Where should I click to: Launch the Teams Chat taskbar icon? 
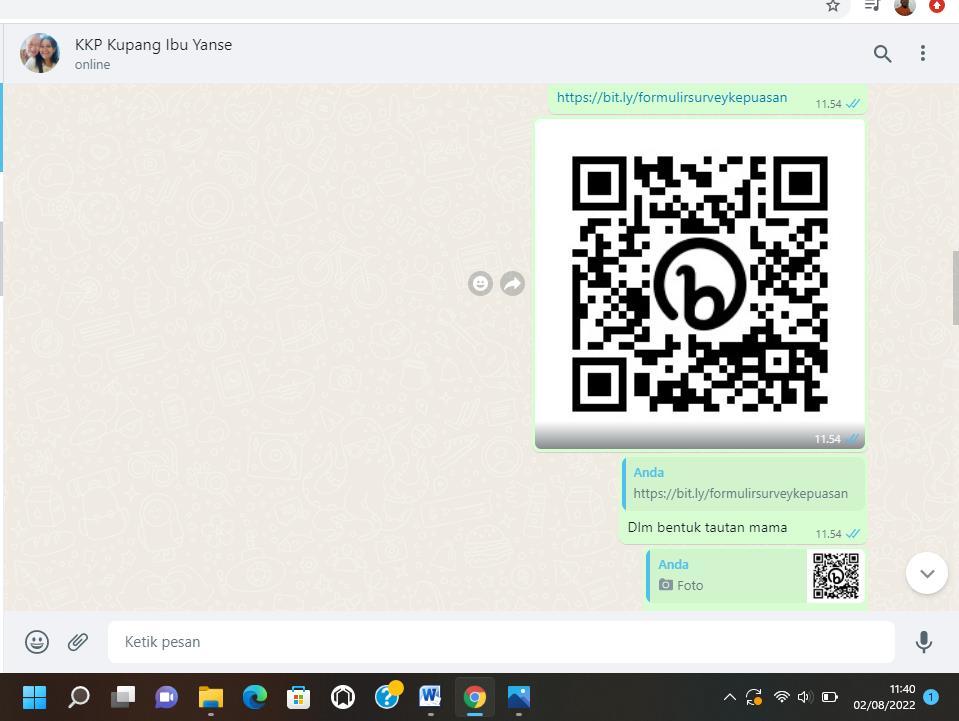(166, 697)
